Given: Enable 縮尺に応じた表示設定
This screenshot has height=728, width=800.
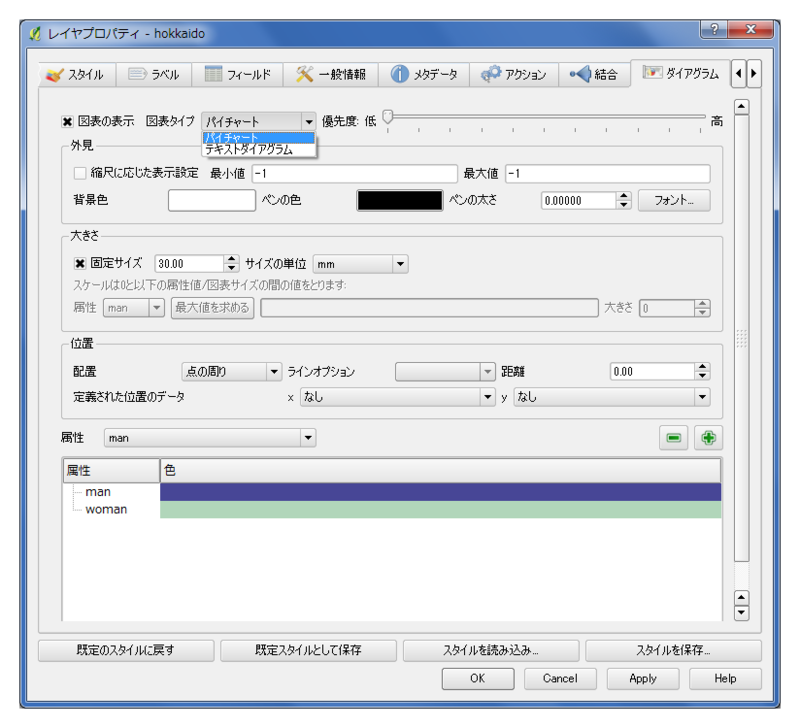Looking at the screenshot, I should [x=79, y=173].
